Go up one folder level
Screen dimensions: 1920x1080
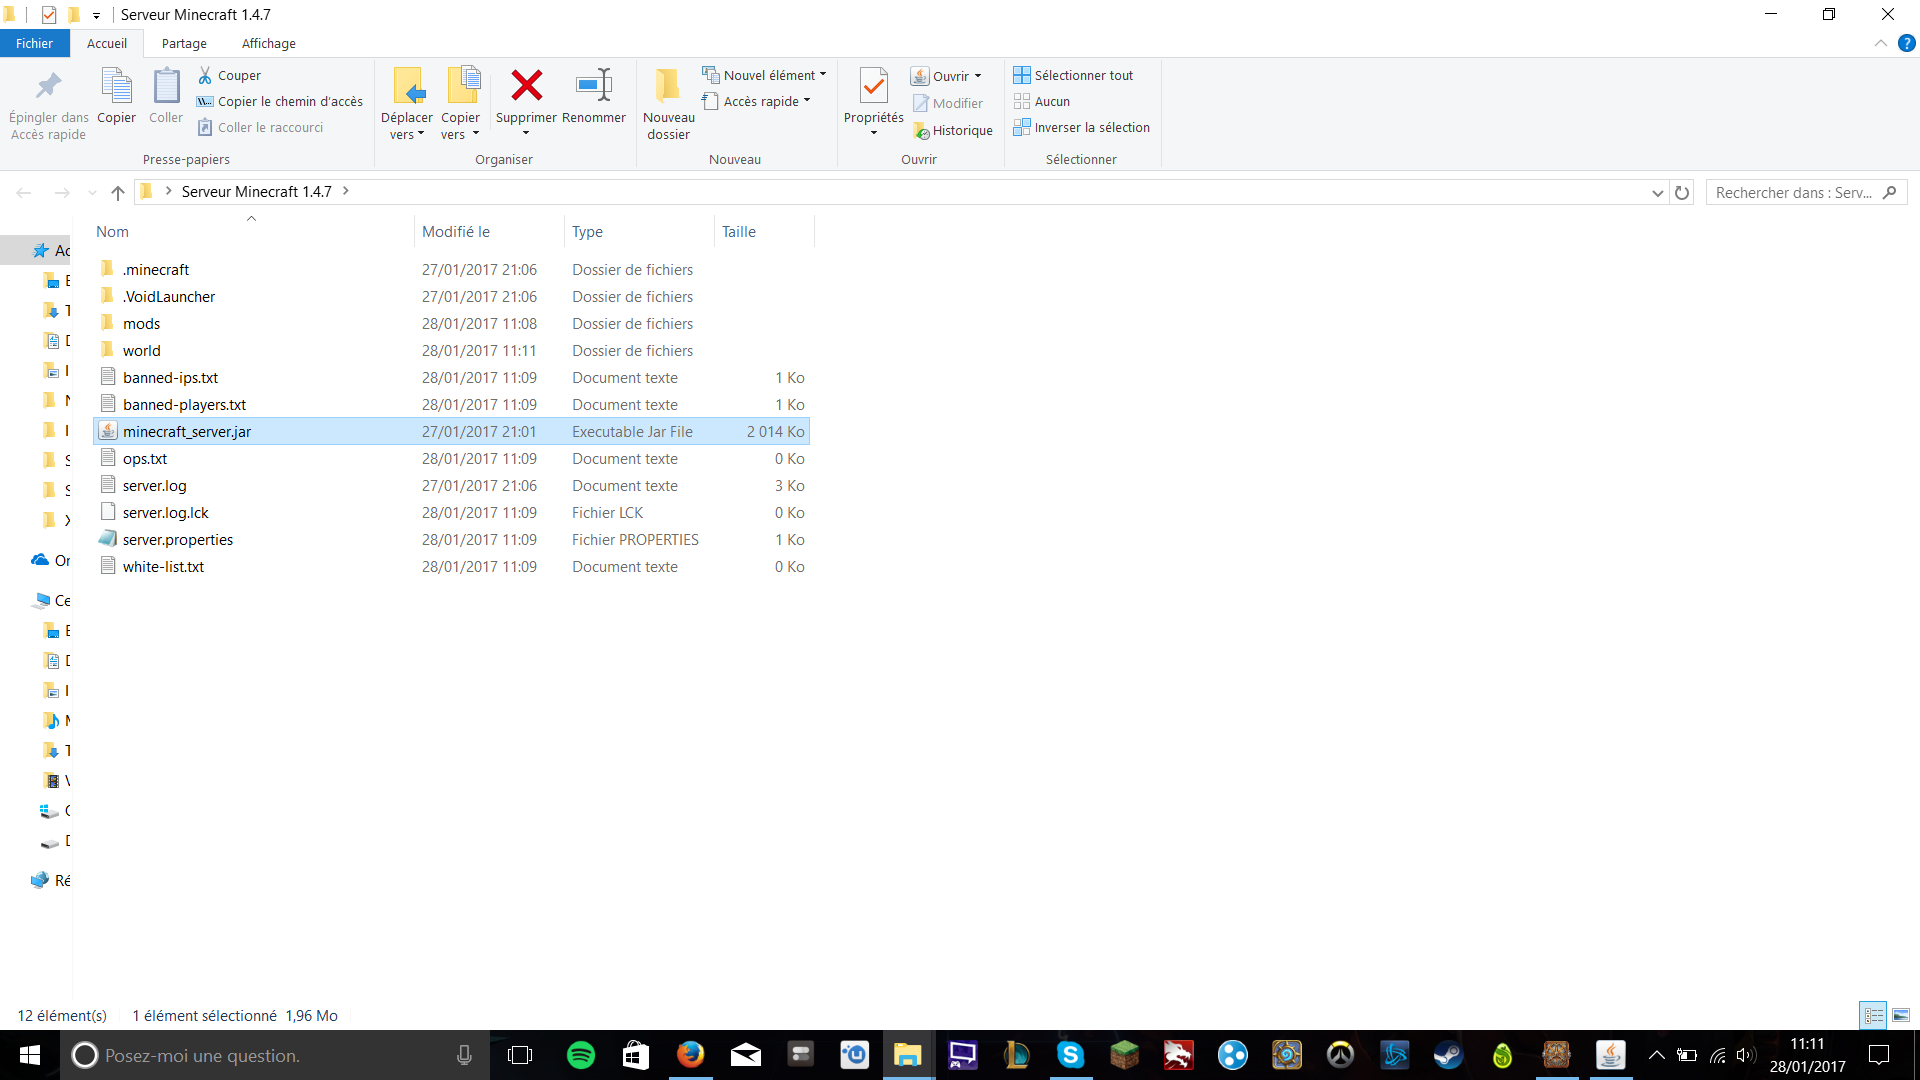click(x=118, y=192)
